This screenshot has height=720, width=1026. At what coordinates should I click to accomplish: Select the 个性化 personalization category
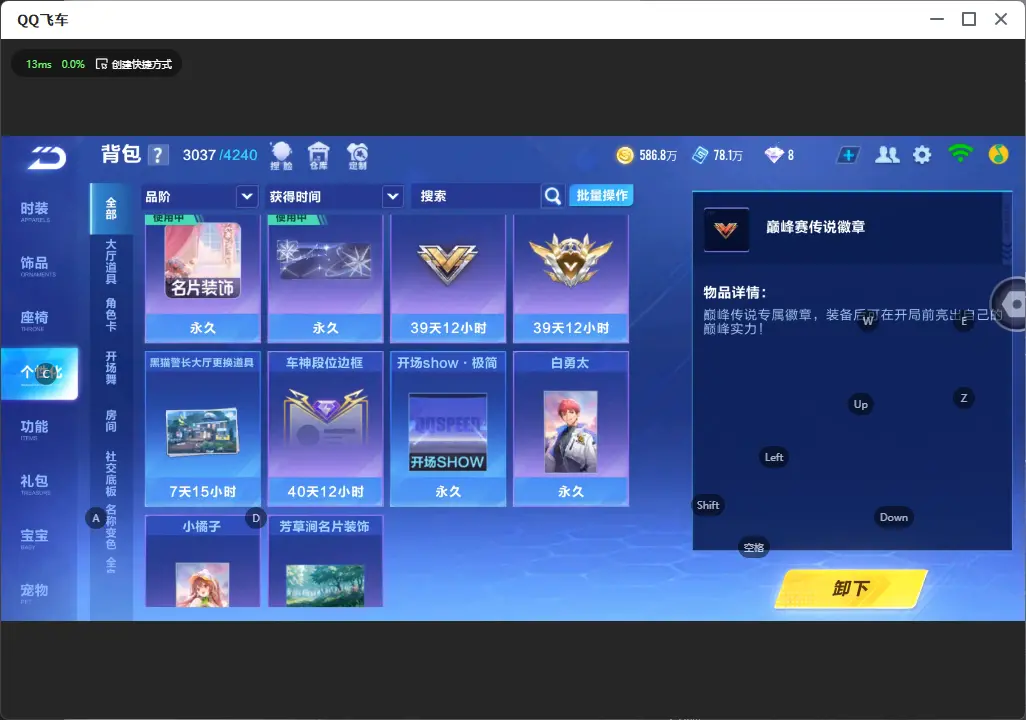39,373
